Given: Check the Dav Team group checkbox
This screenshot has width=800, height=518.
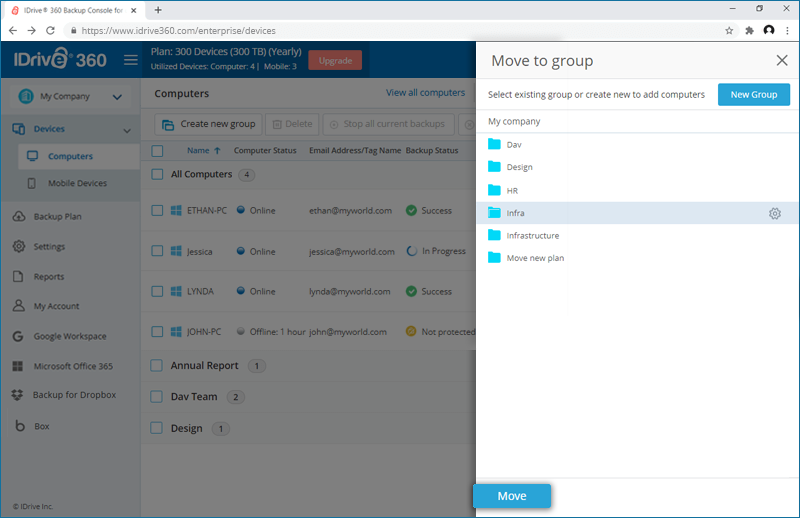Looking at the screenshot, I should tap(157, 397).
